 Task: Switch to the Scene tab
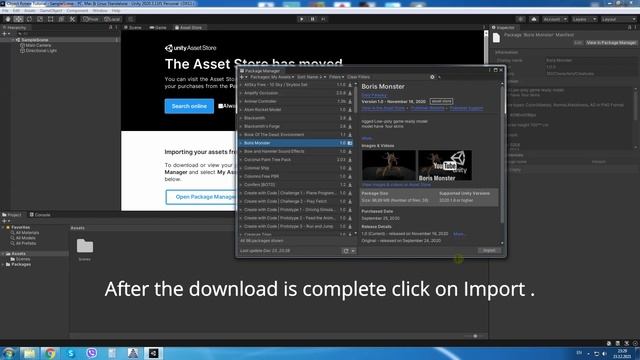pos(133,28)
